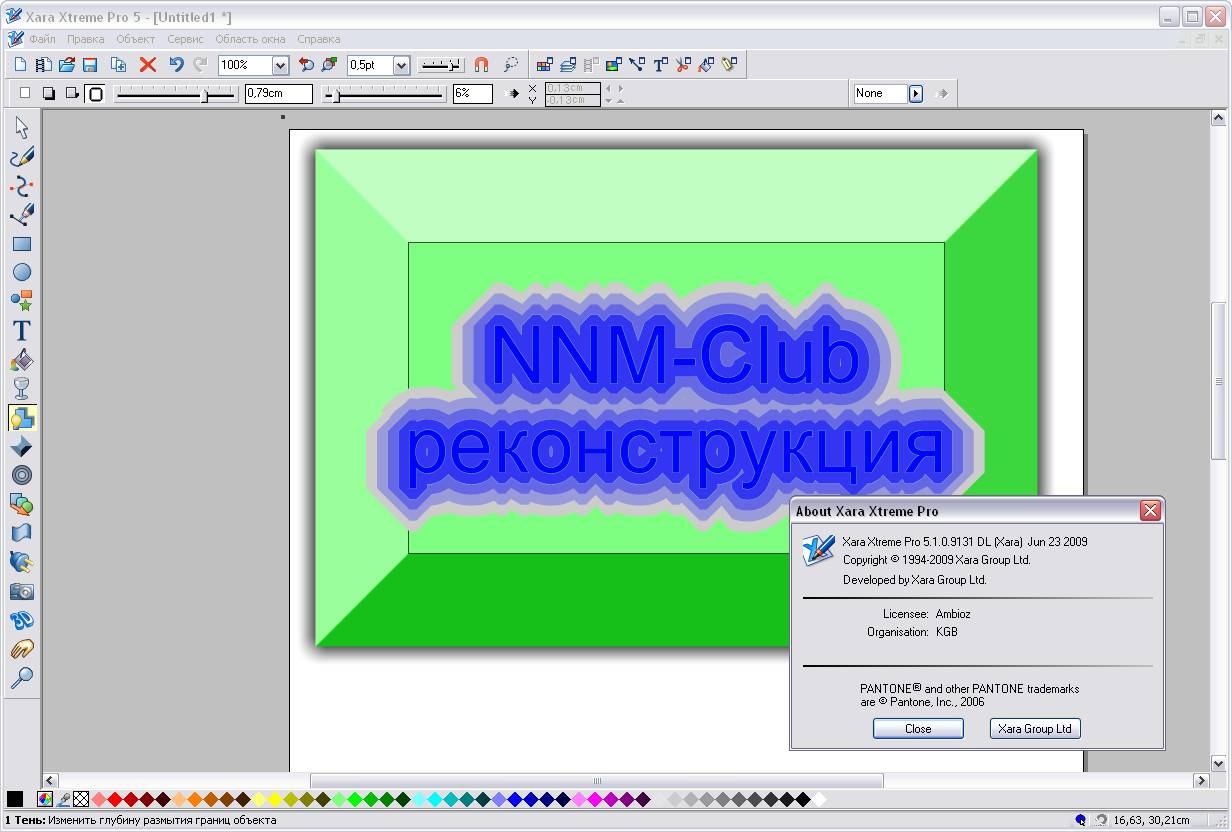
Task: Select the Bevel tool
Action: (22, 446)
